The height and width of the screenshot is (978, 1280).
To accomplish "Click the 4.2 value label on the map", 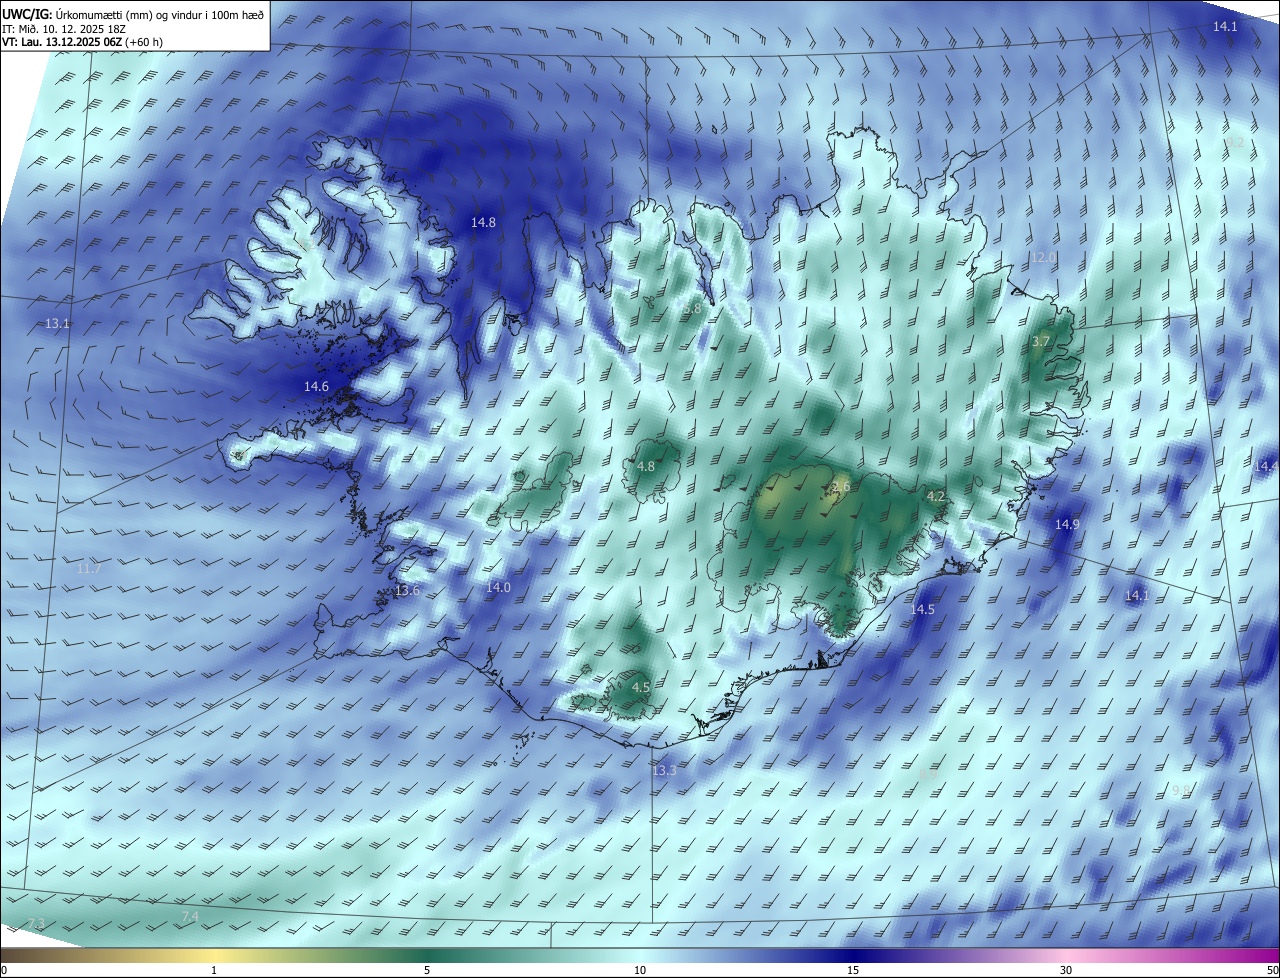I will 936,497.
